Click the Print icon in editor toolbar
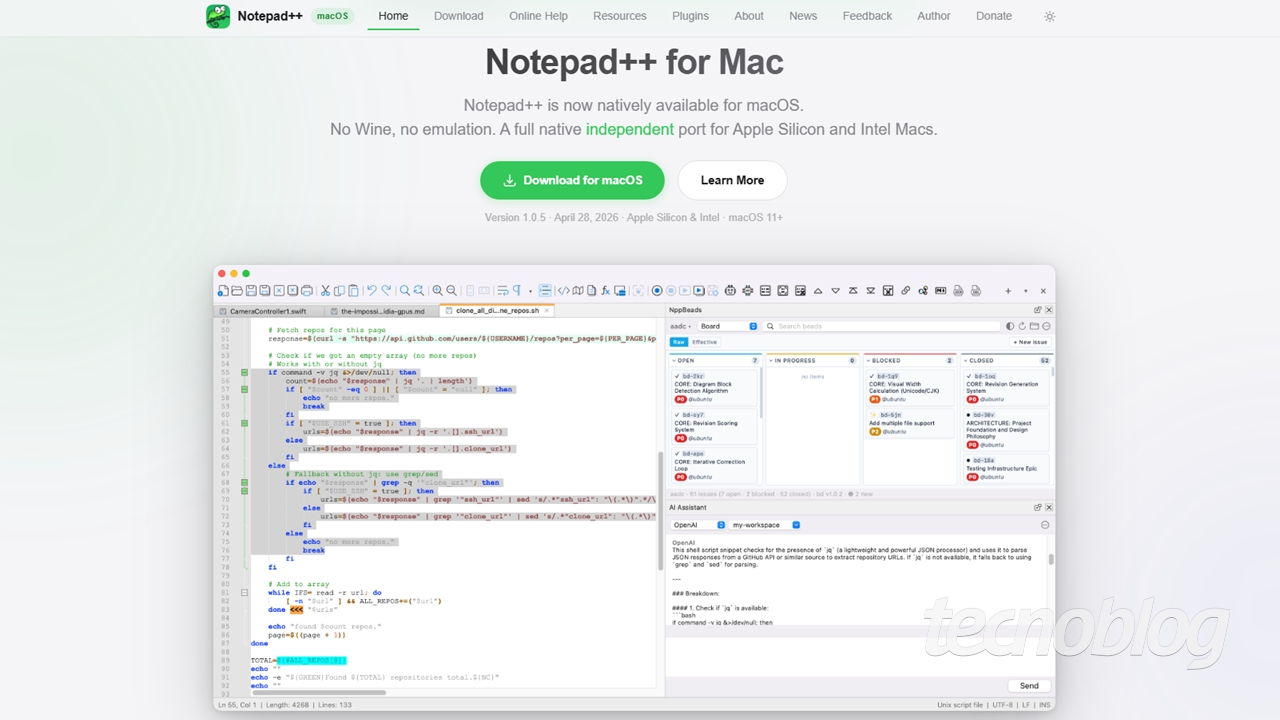This screenshot has width=1280, height=720. pyautogui.click(x=307, y=290)
